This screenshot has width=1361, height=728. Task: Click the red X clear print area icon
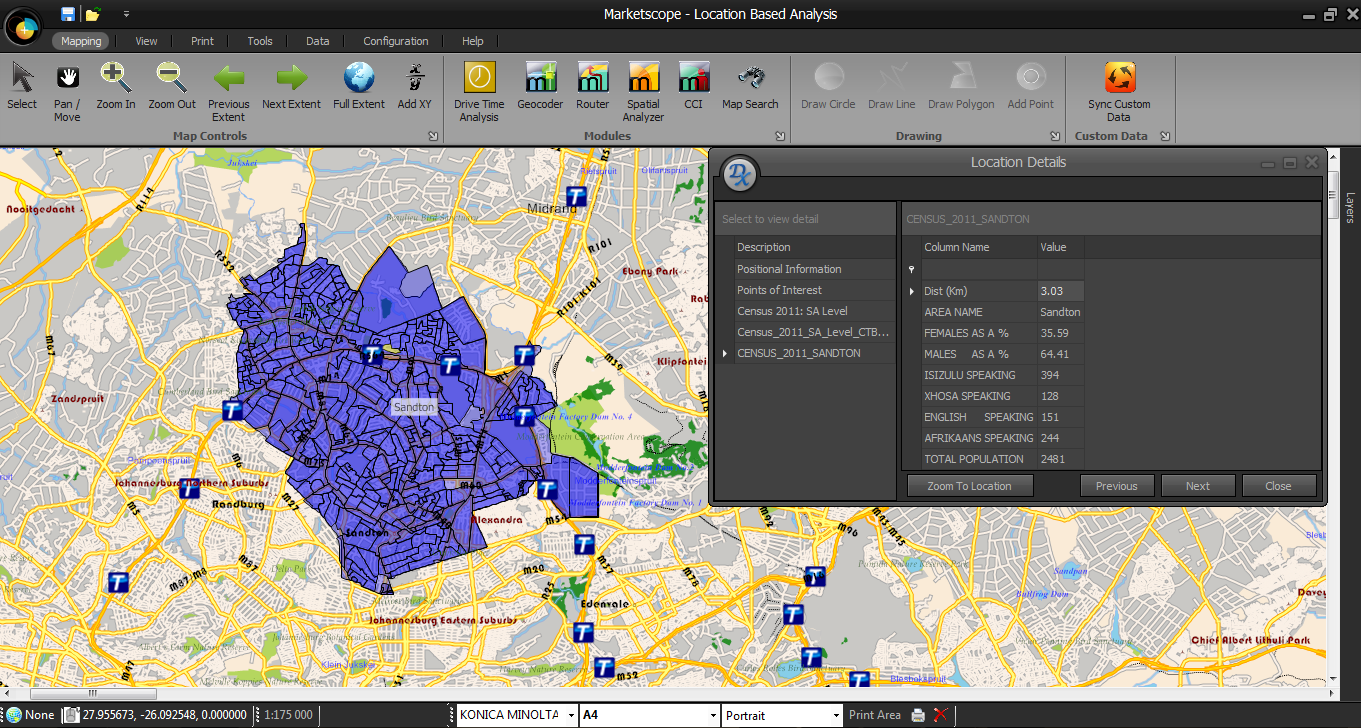coord(940,715)
